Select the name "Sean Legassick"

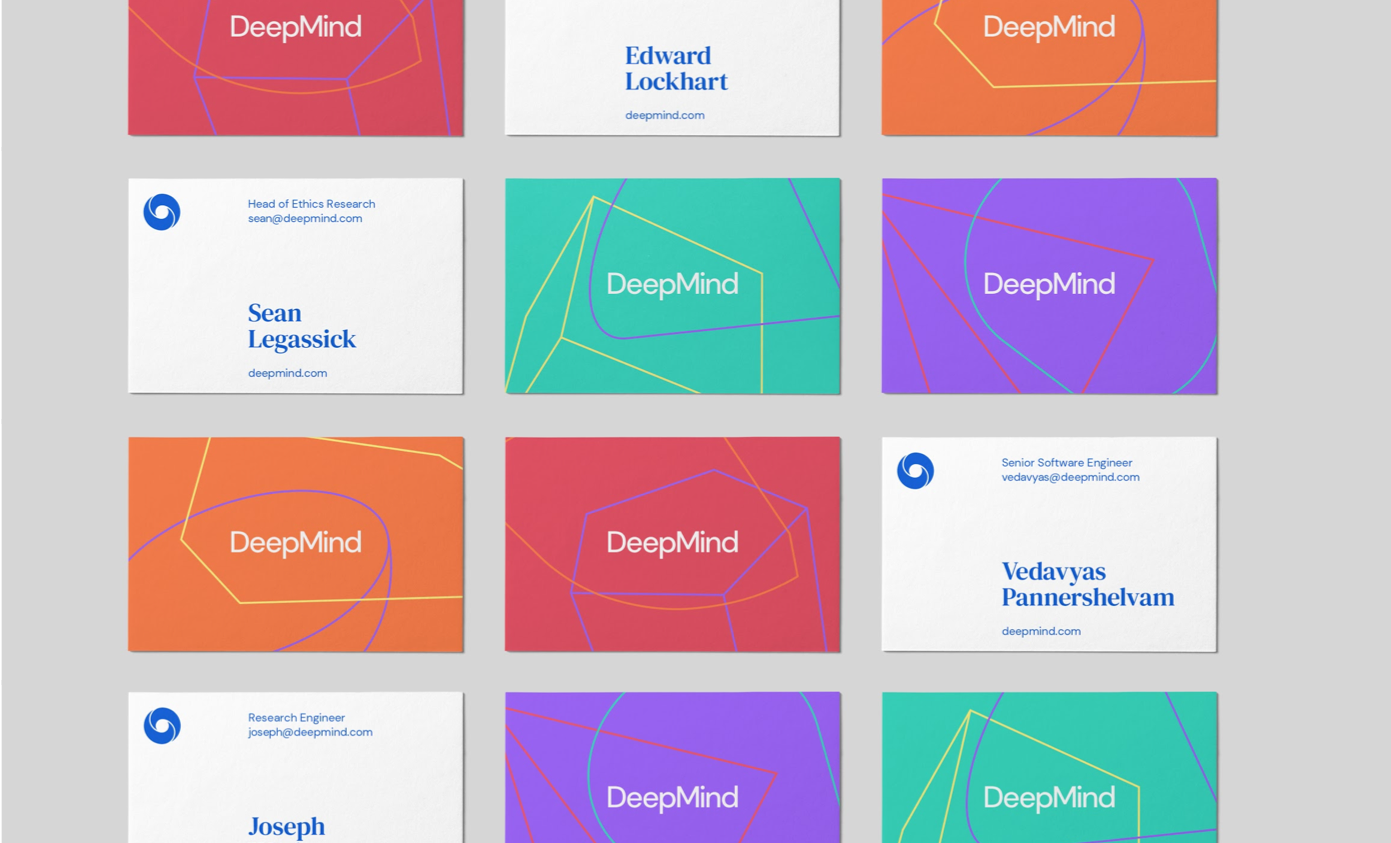coord(302,326)
